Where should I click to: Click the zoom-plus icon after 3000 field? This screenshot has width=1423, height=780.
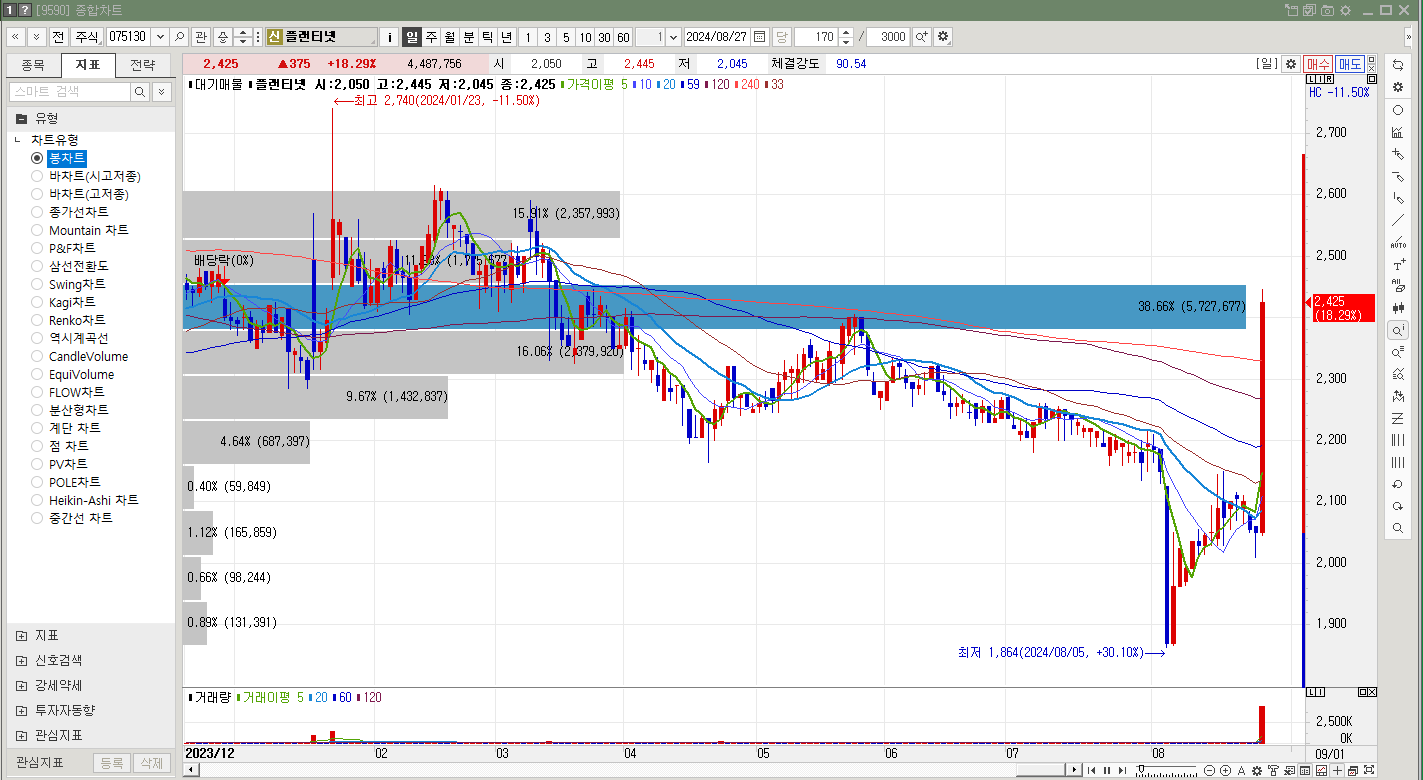pos(921,37)
